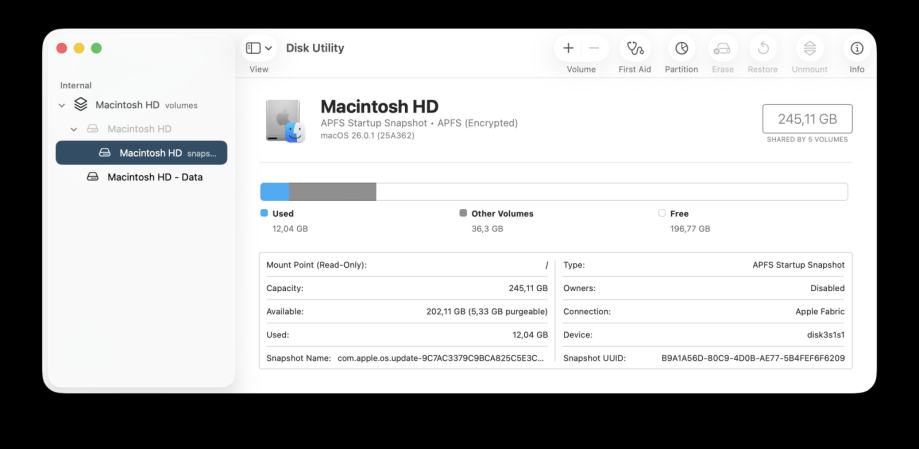Click the Erase drive icon
The width and height of the screenshot is (919, 449).
tap(722, 49)
